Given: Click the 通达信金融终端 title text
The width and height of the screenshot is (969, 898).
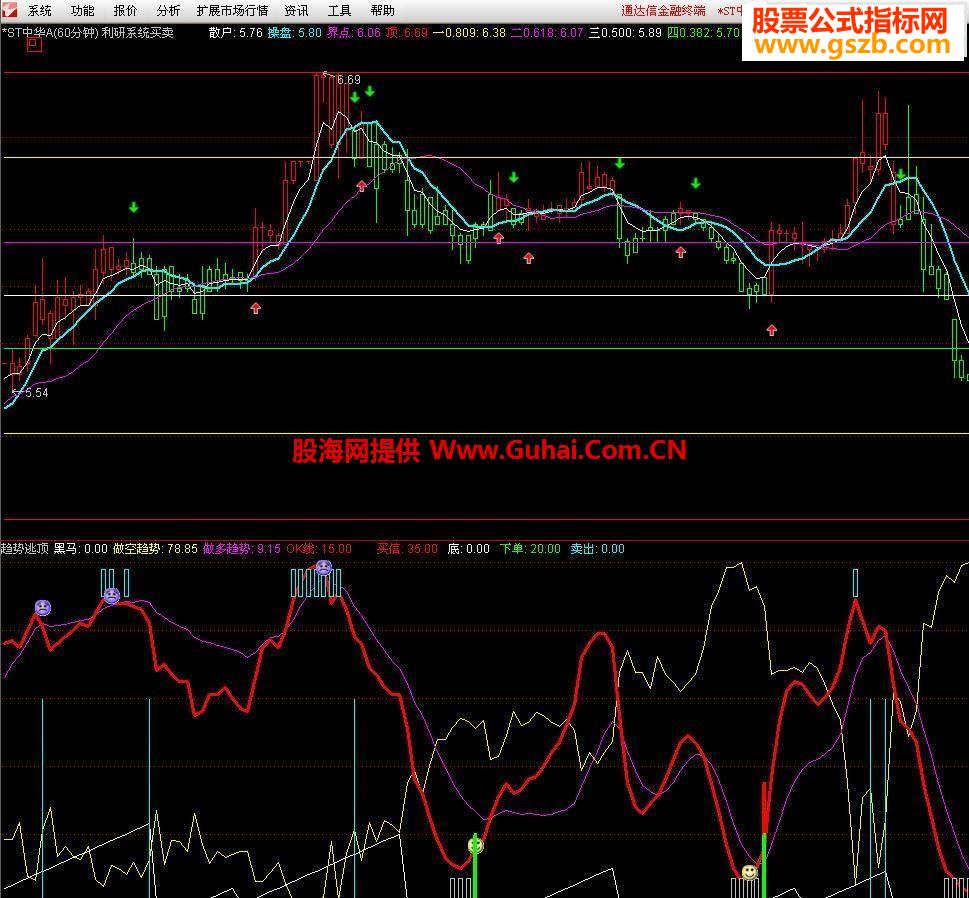Looking at the screenshot, I should pyautogui.click(x=663, y=11).
